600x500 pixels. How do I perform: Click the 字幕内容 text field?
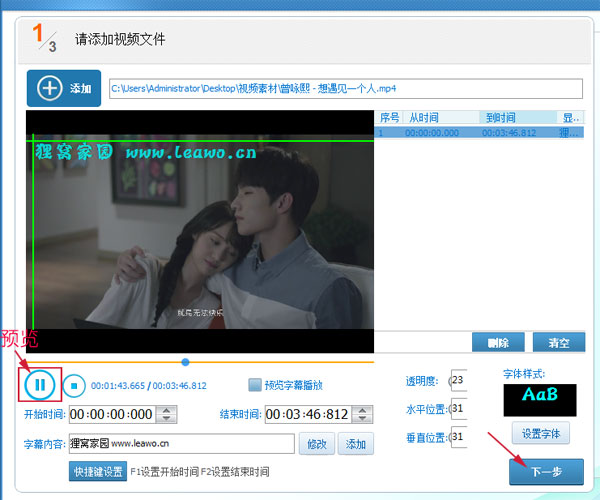click(182, 443)
